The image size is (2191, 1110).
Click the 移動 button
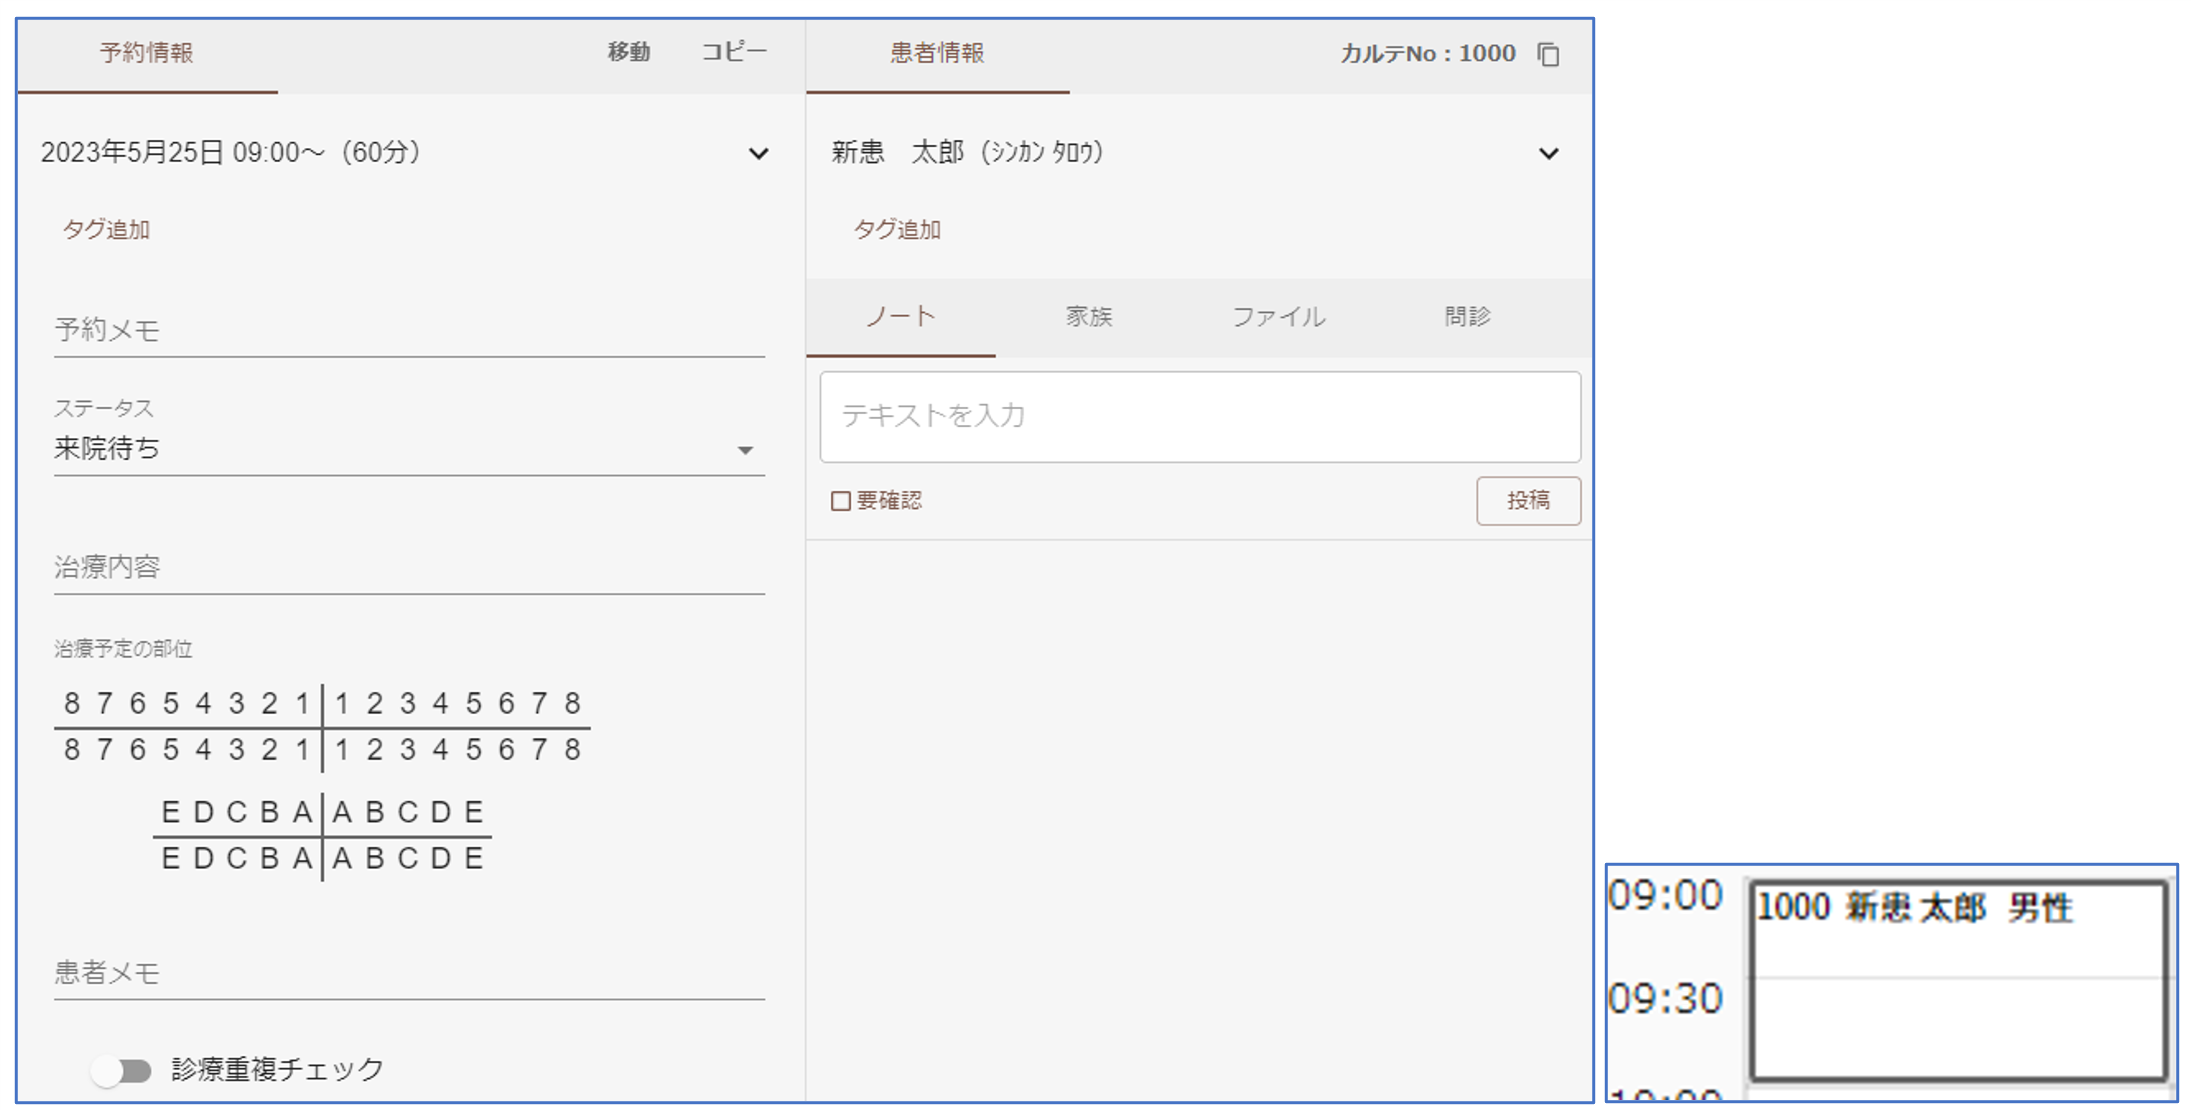click(629, 53)
